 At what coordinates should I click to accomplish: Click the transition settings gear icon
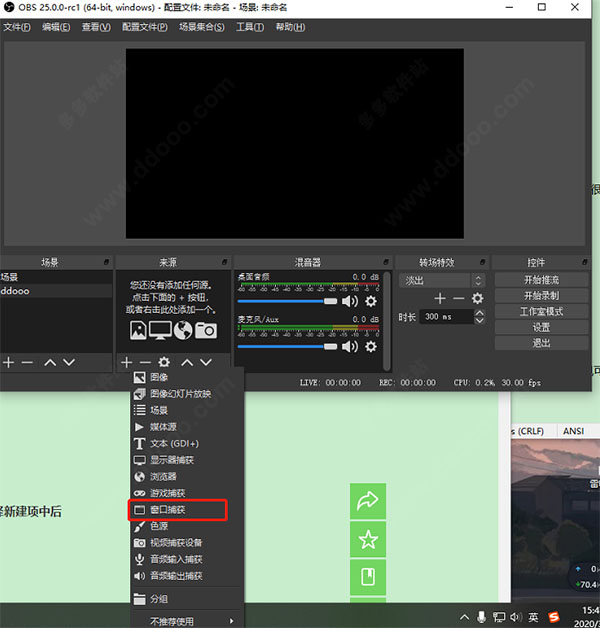(x=477, y=298)
